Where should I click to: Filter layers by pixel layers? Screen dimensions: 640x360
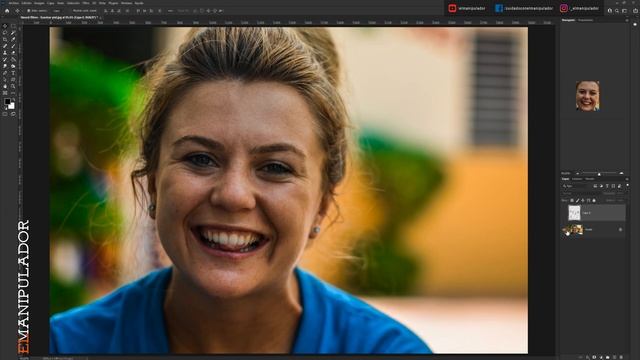coord(595,186)
